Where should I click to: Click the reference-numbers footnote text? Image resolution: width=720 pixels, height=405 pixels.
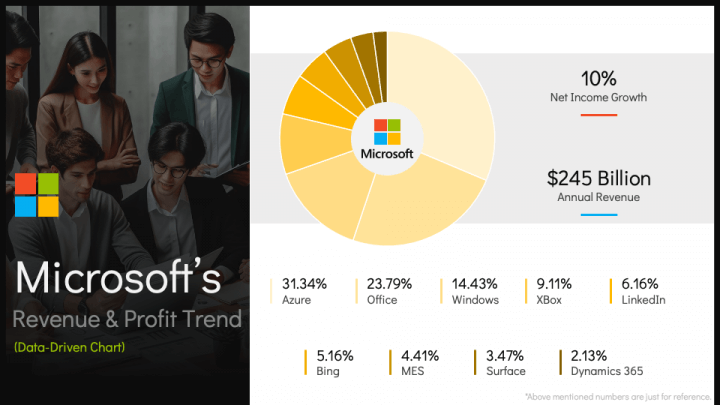pyautogui.click(x=618, y=397)
